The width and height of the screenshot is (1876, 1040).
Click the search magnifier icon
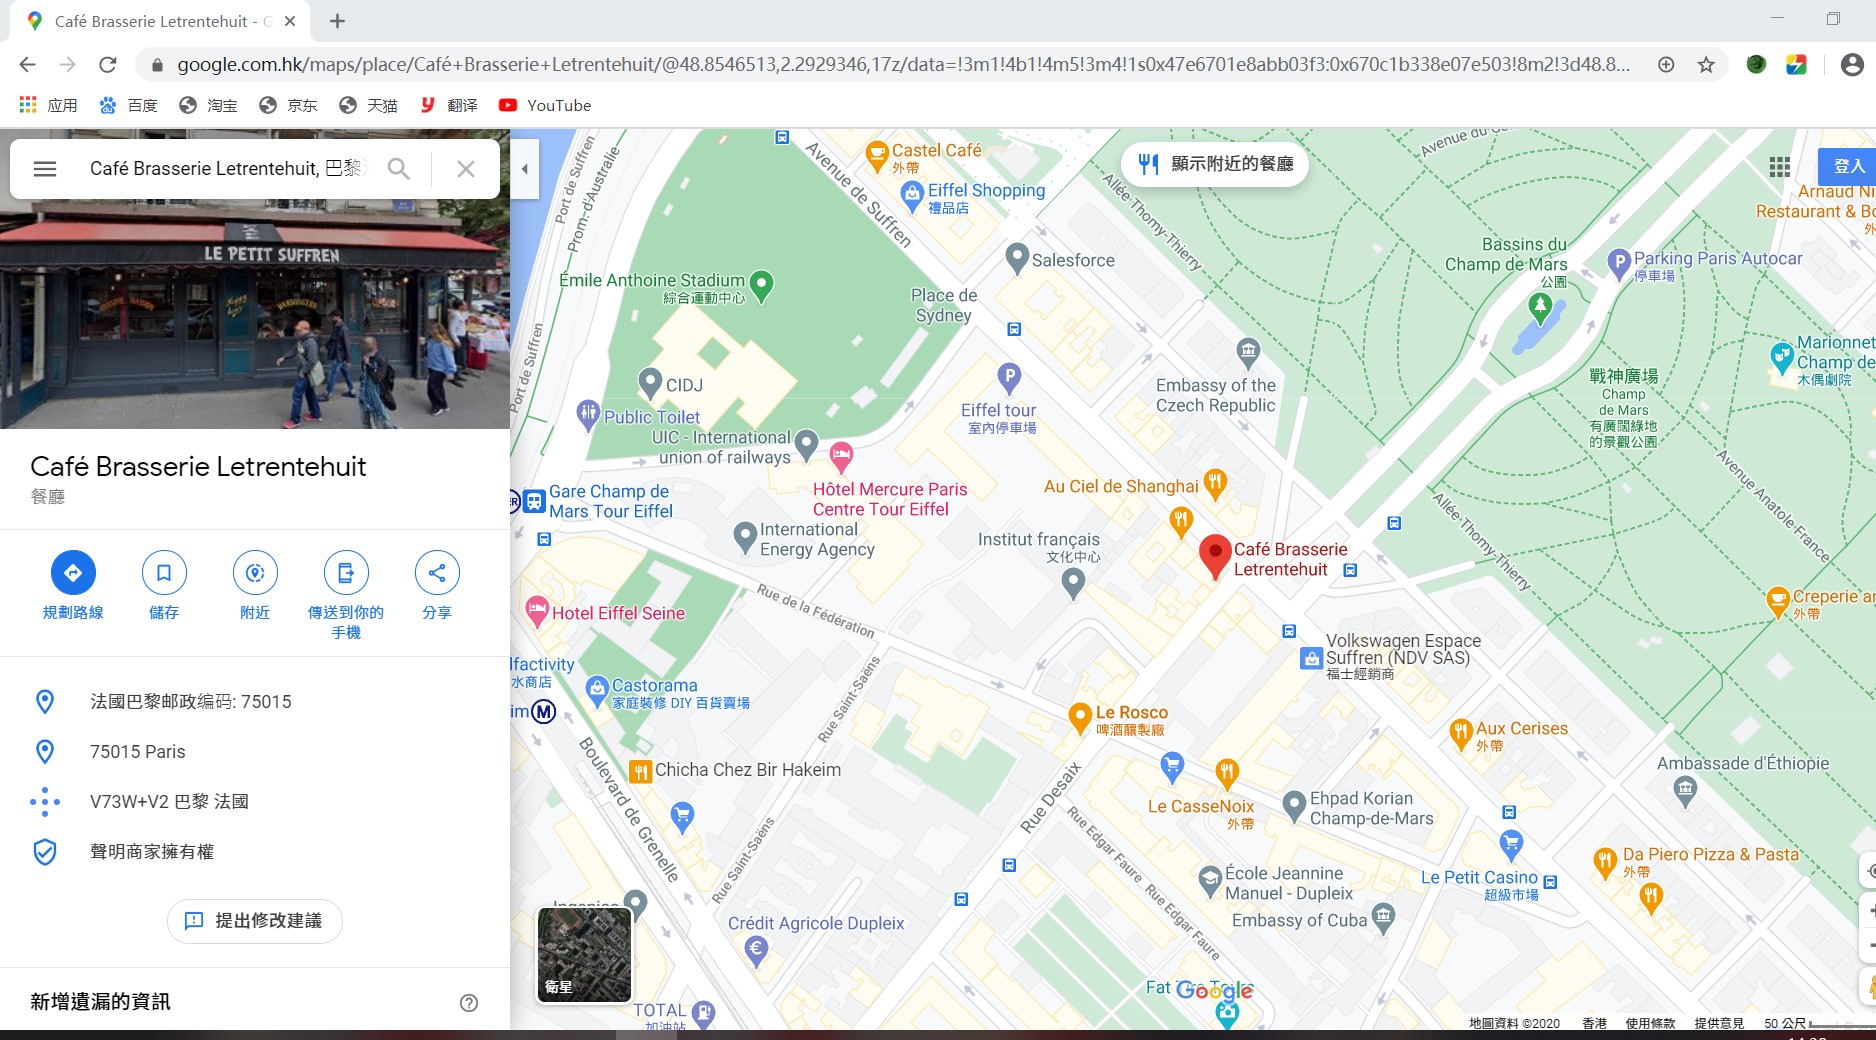coord(398,169)
